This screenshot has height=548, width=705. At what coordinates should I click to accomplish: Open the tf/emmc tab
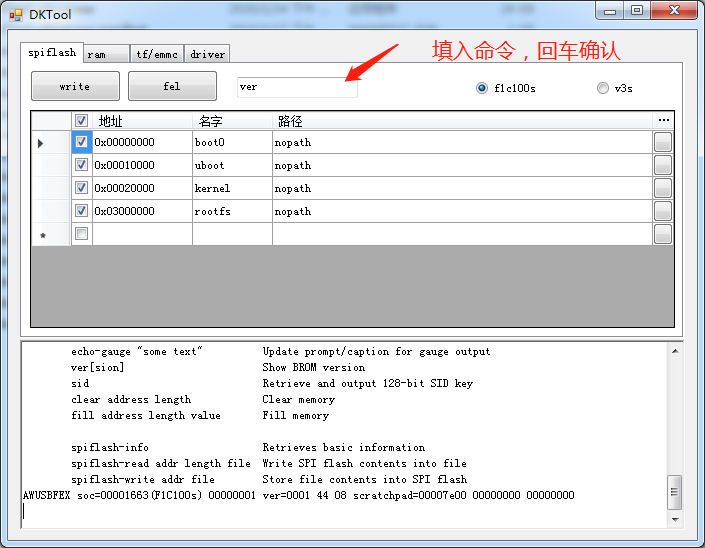[157, 54]
